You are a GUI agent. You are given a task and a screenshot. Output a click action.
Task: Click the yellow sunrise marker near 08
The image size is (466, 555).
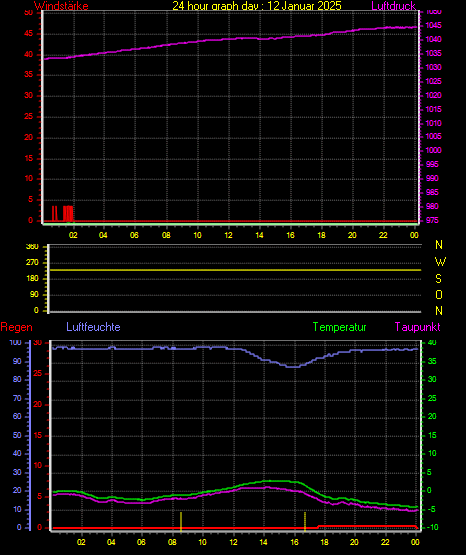181,521
